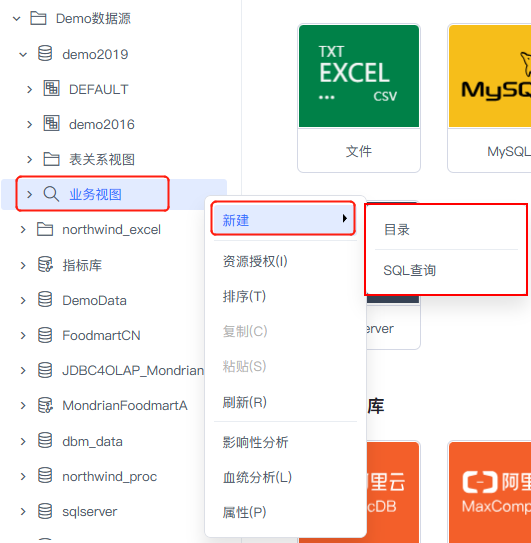
Task: Click the MondrianFoodmartA database icon
Action: pos(45,405)
